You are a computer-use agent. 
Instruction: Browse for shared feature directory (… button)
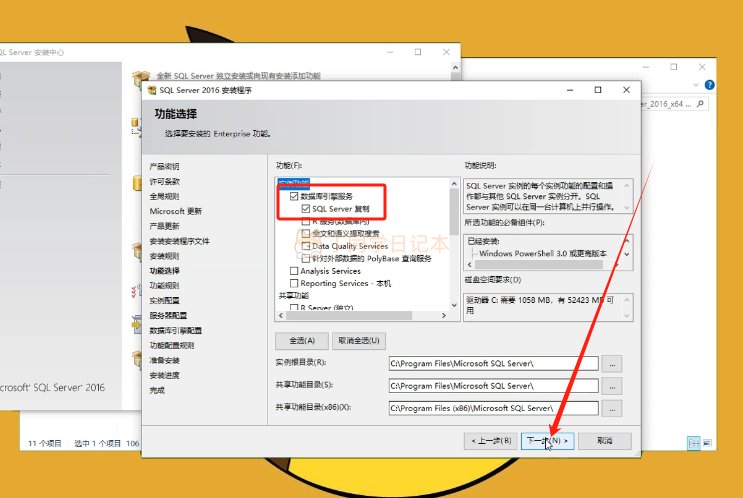click(612, 386)
